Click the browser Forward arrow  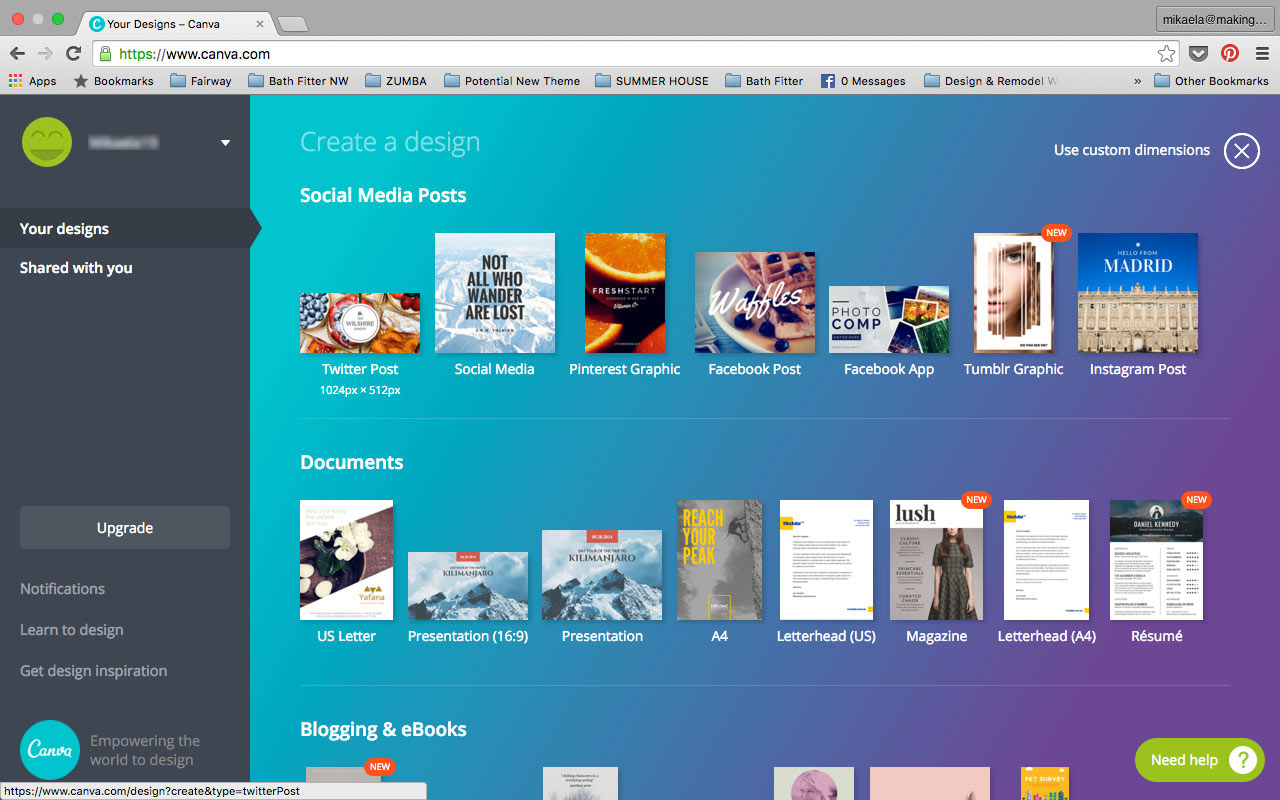(x=45, y=54)
